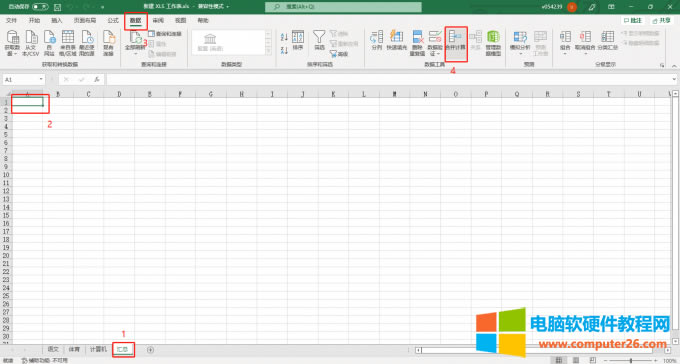Viewport: 680px width, 364px height.
Task: Click the Text to Columns (分列) icon
Action: pyautogui.click(x=376, y=40)
